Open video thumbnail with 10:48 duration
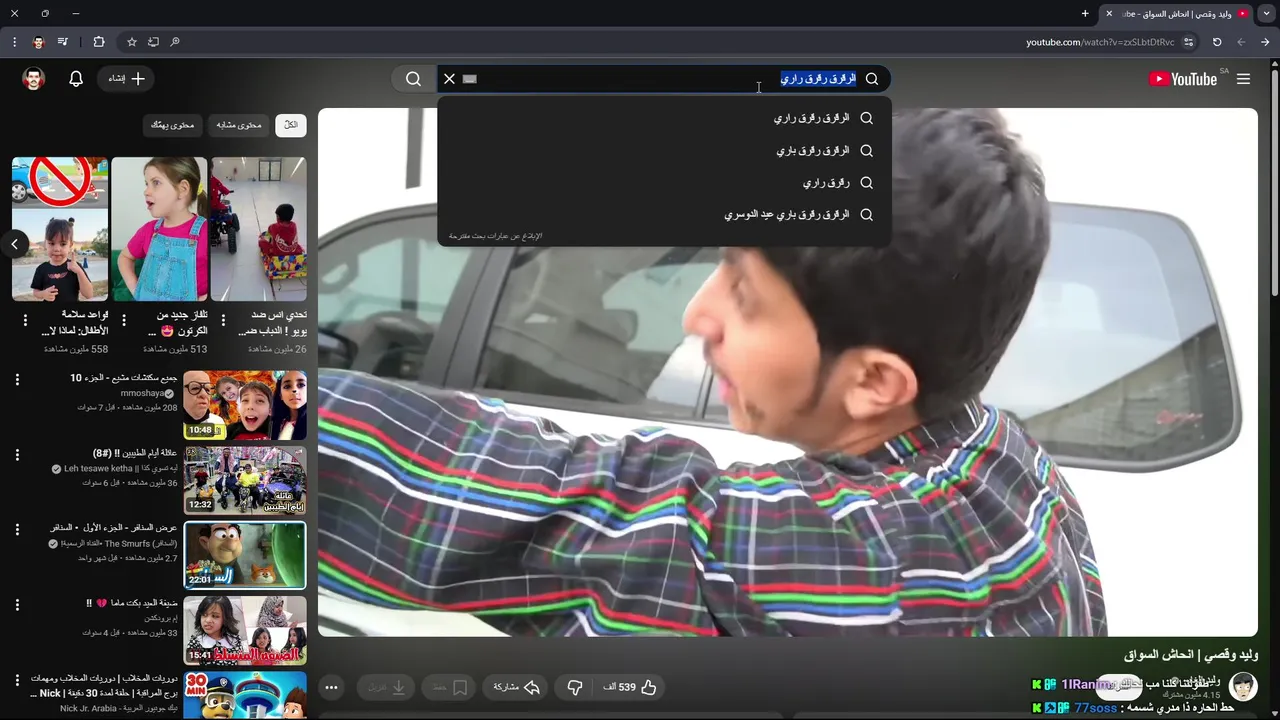Image resolution: width=1280 pixels, height=720 pixels. coord(245,405)
